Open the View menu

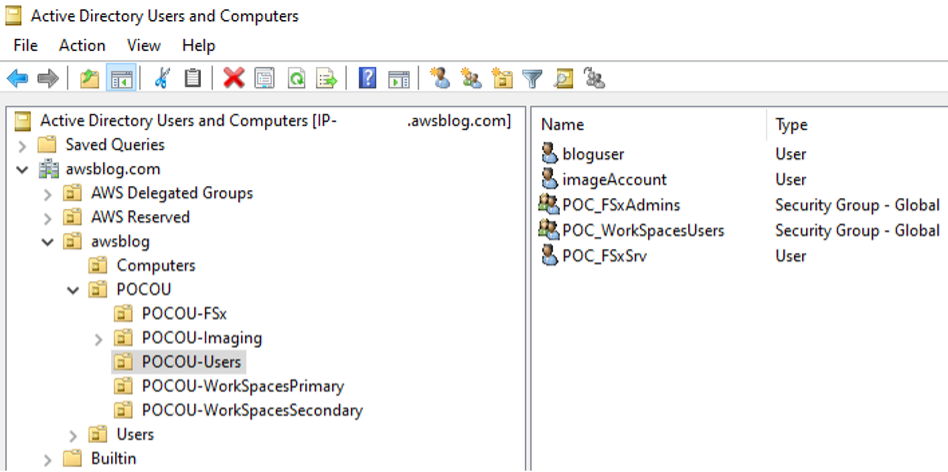coord(144,45)
